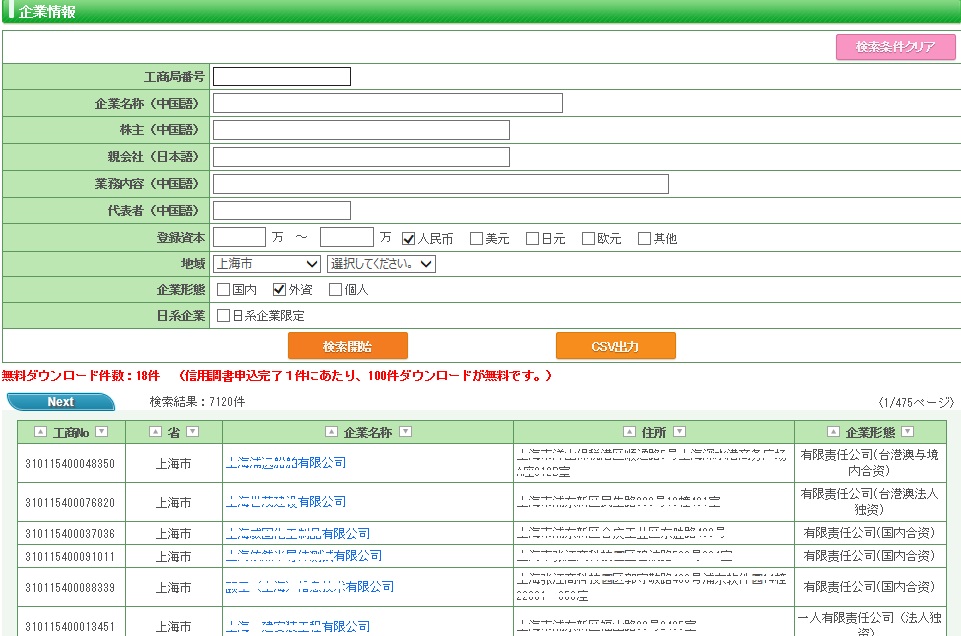Focus the 工商局番号 input field
The height and width of the screenshot is (636, 961).
[x=282, y=77]
